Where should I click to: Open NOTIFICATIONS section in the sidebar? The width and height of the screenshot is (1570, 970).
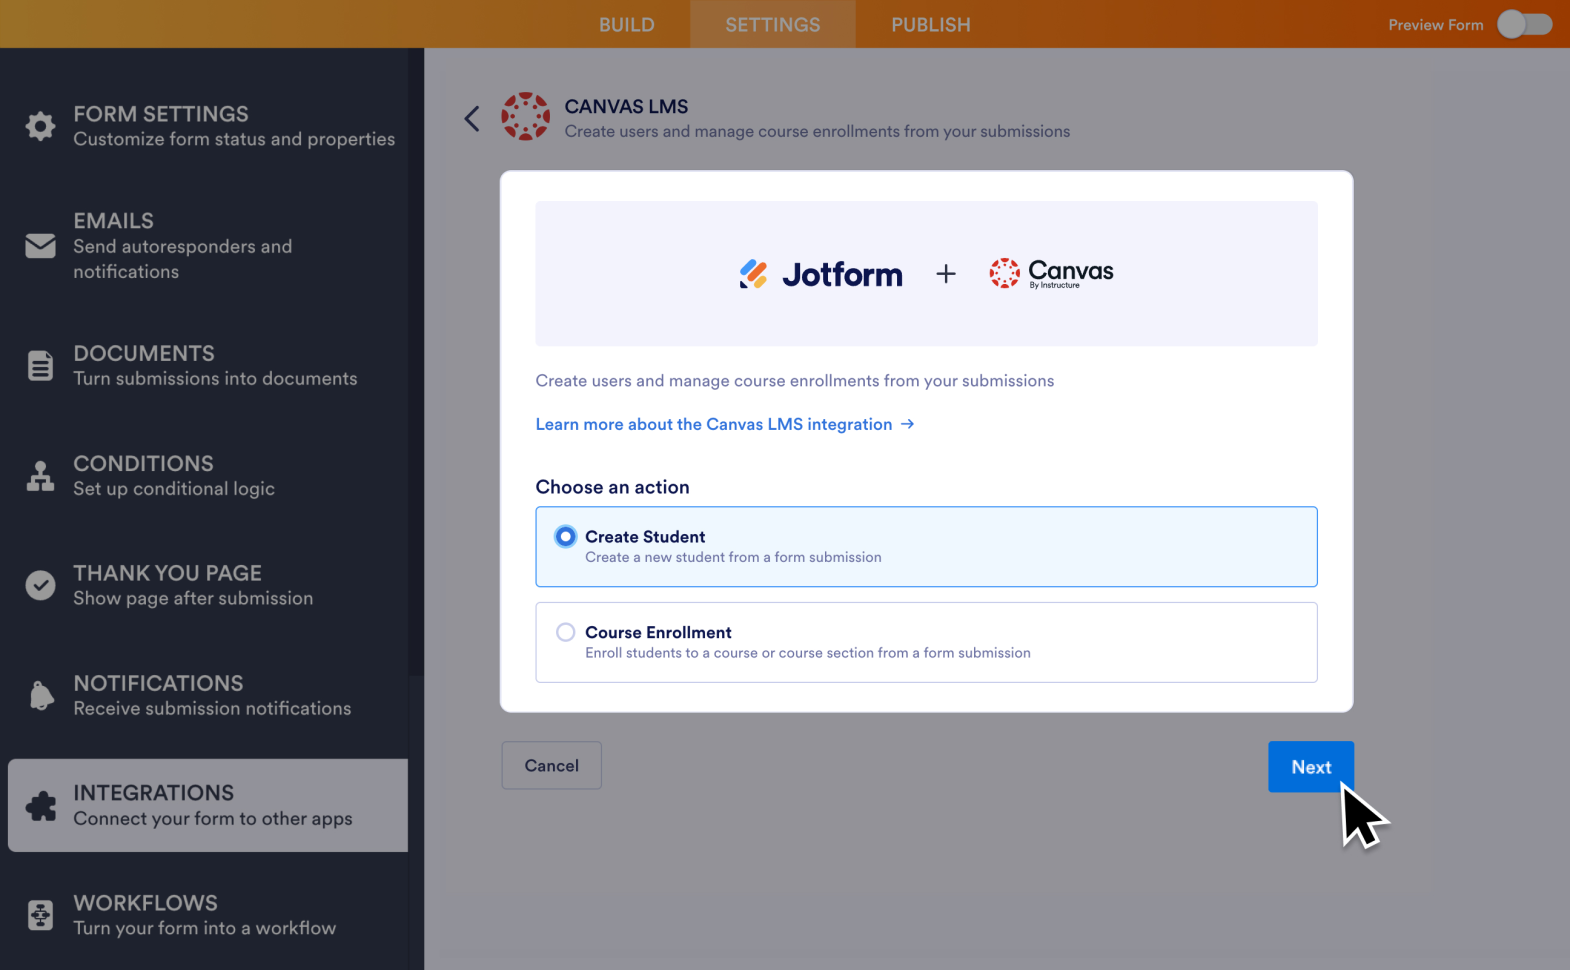pyautogui.click(x=208, y=695)
